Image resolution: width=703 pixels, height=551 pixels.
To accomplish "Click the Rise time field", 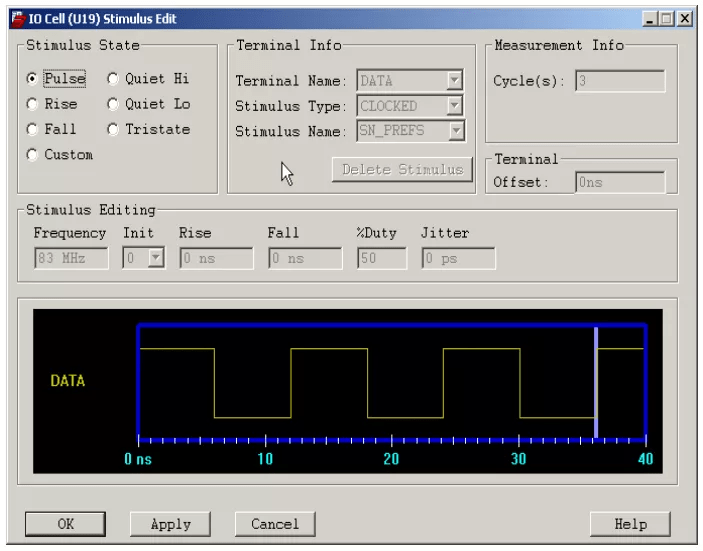I will [x=216, y=258].
